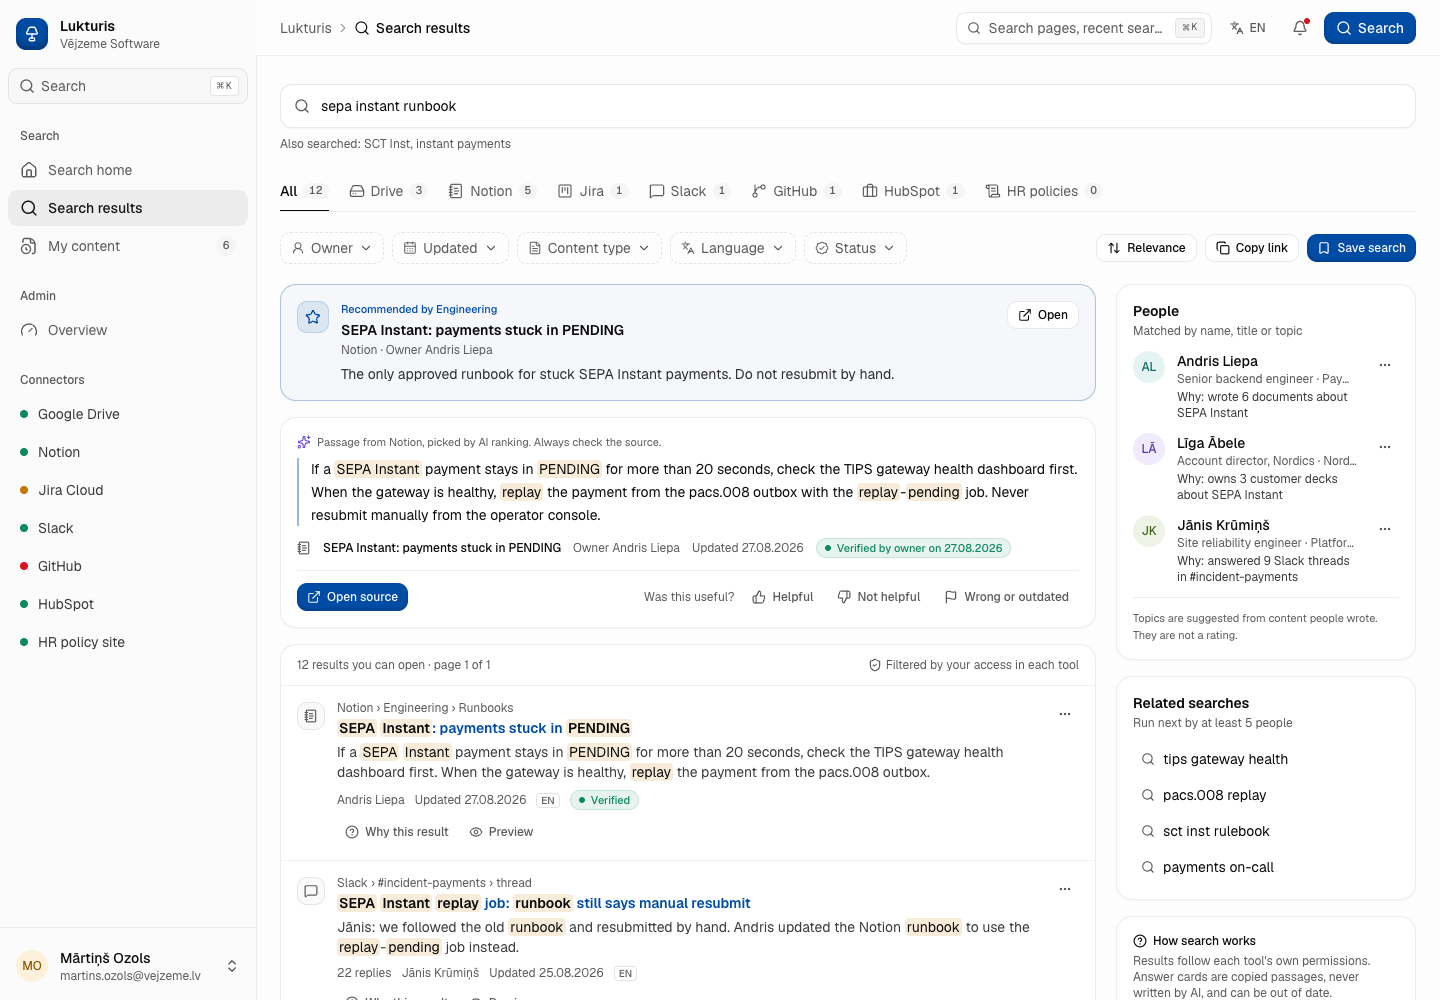Flag passage as Wrong or outdated
This screenshot has height=1000, width=1440.
(x=1007, y=597)
